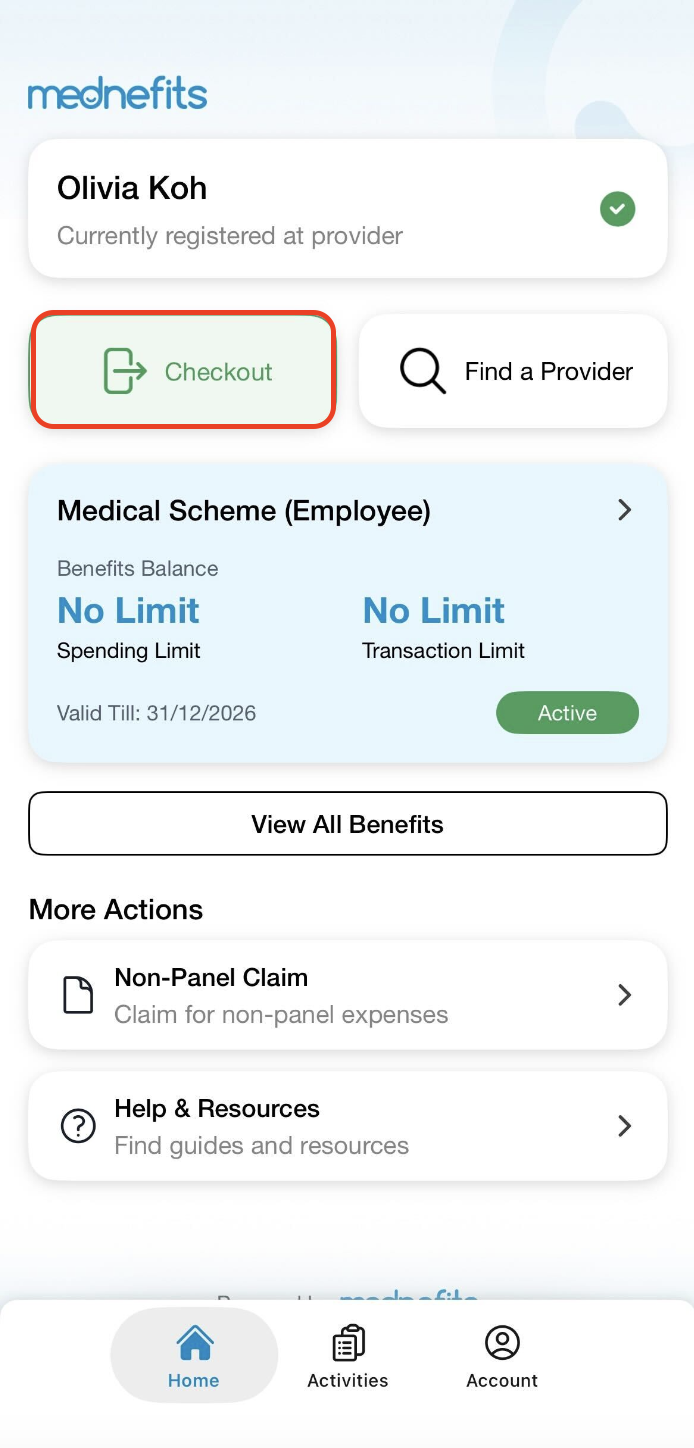Image resolution: width=694 pixels, height=1448 pixels.
Task: Open Help & Resources arrow chevron
Action: pos(625,1126)
